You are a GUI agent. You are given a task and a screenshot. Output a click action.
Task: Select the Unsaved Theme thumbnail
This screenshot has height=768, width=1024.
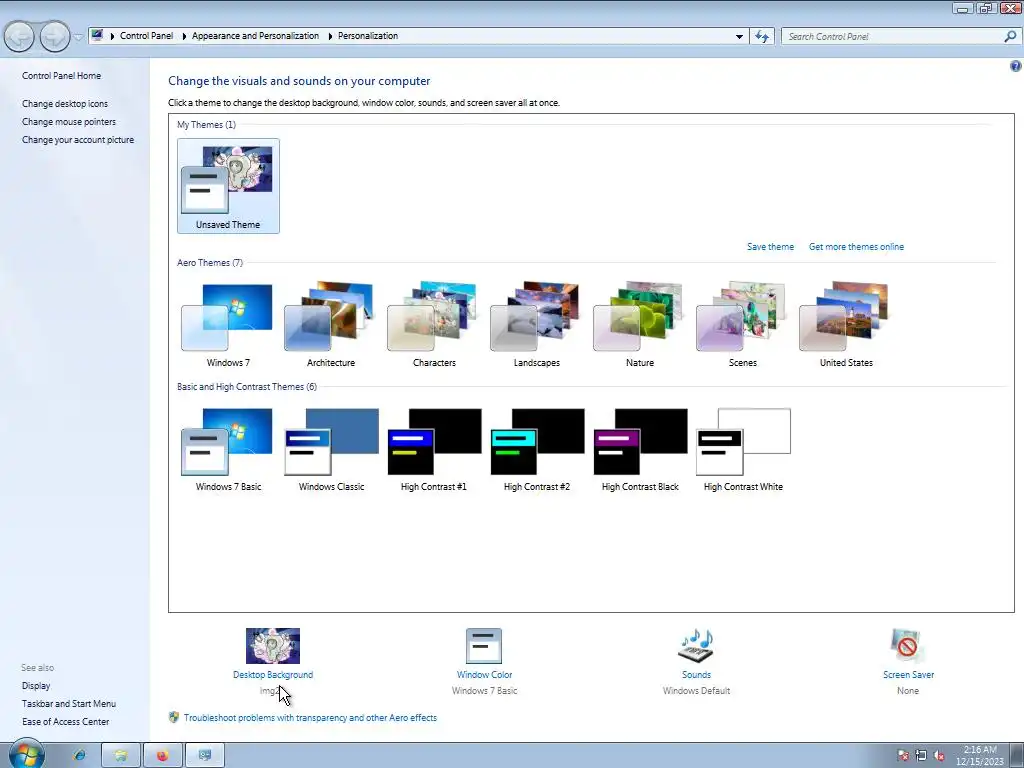(x=228, y=185)
